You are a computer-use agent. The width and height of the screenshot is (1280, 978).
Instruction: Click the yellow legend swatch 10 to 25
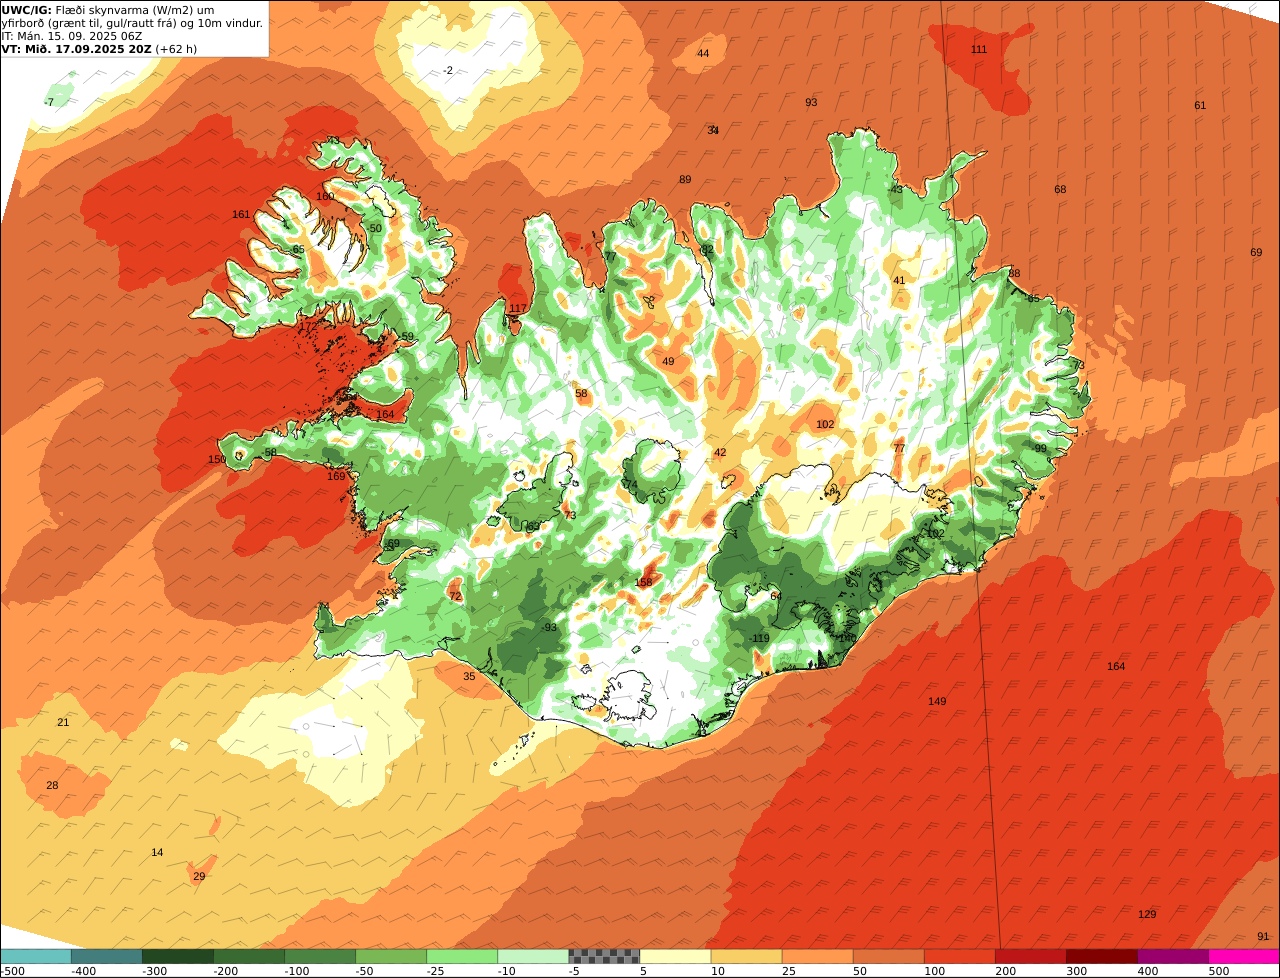coord(747,957)
